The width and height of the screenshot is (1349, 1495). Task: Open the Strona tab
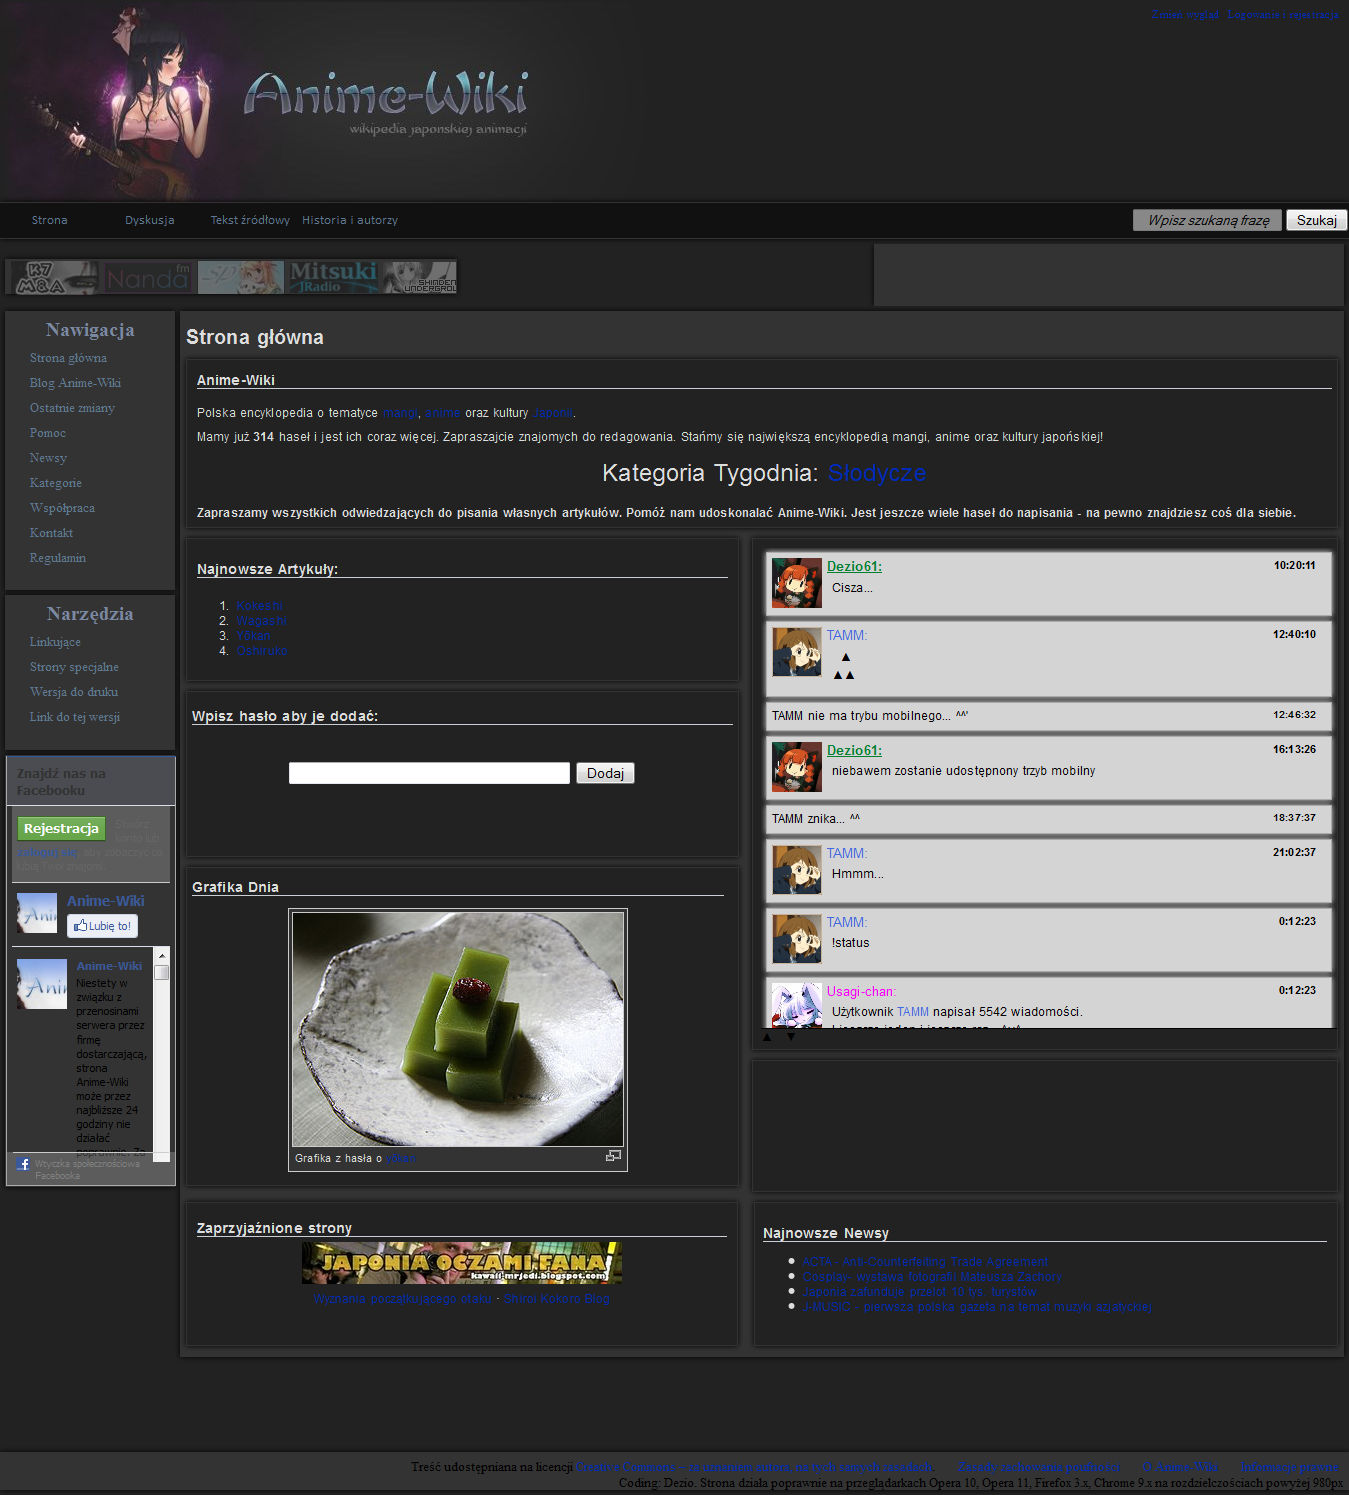(49, 220)
